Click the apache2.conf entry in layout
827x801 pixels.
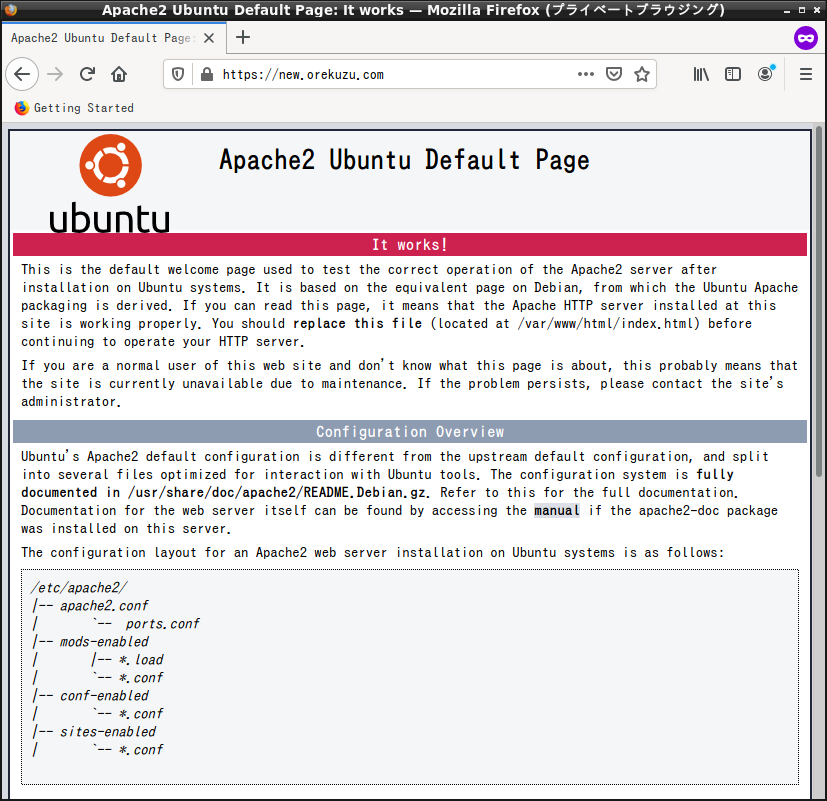point(104,606)
